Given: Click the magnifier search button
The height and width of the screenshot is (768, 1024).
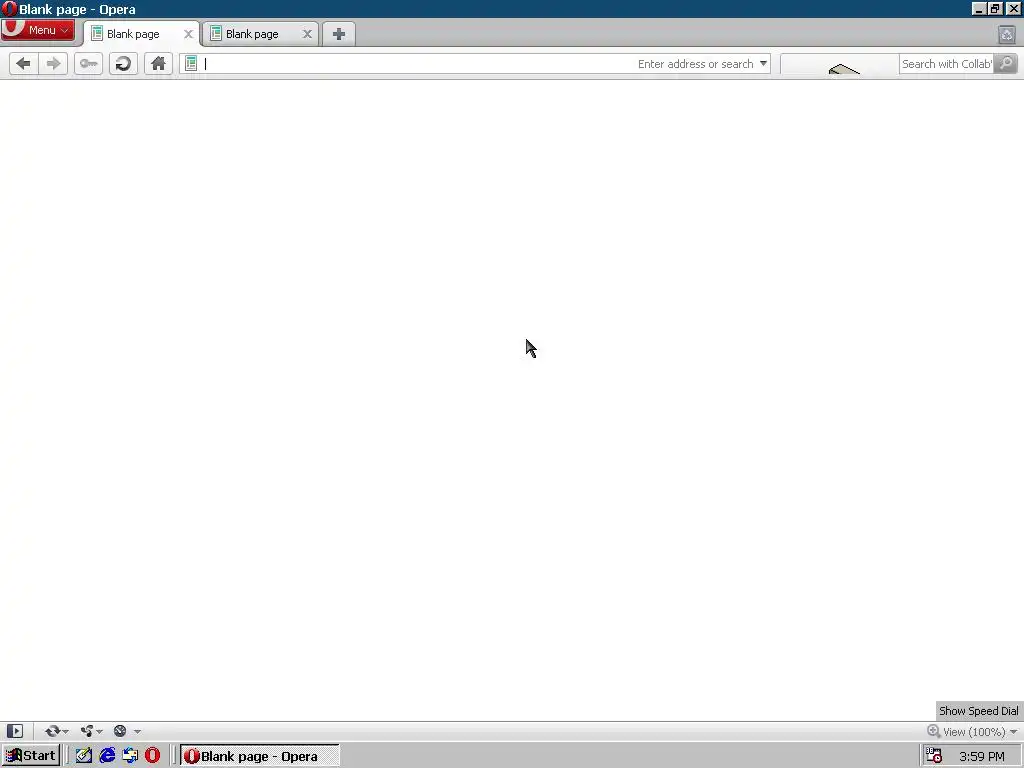Looking at the screenshot, I should (x=1006, y=63).
